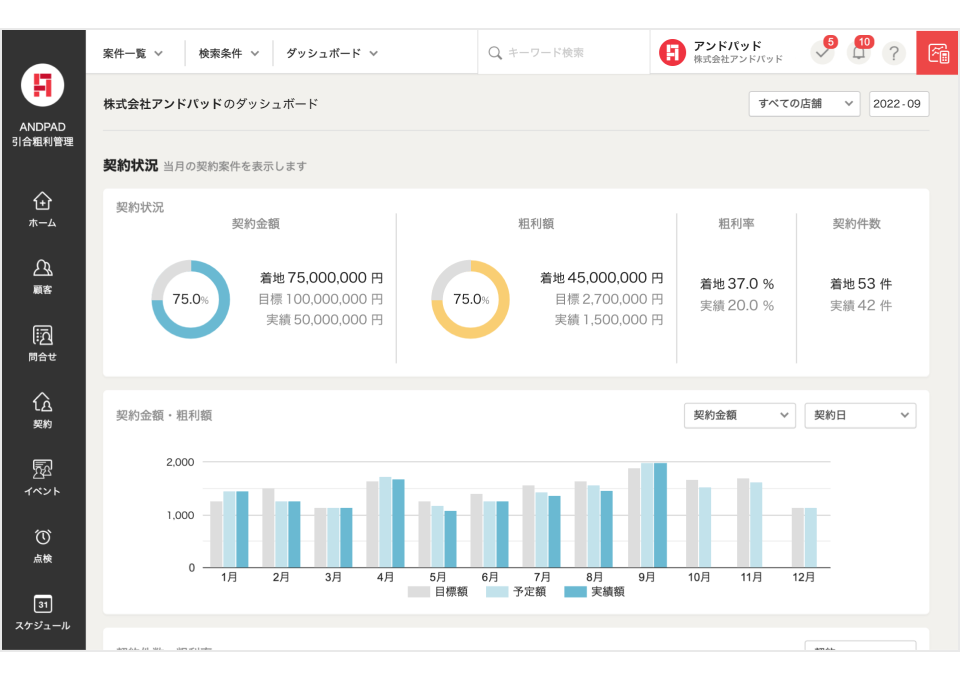
Task: Open the 契約日 chart dropdown
Action: pyautogui.click(x=860, y=415)
